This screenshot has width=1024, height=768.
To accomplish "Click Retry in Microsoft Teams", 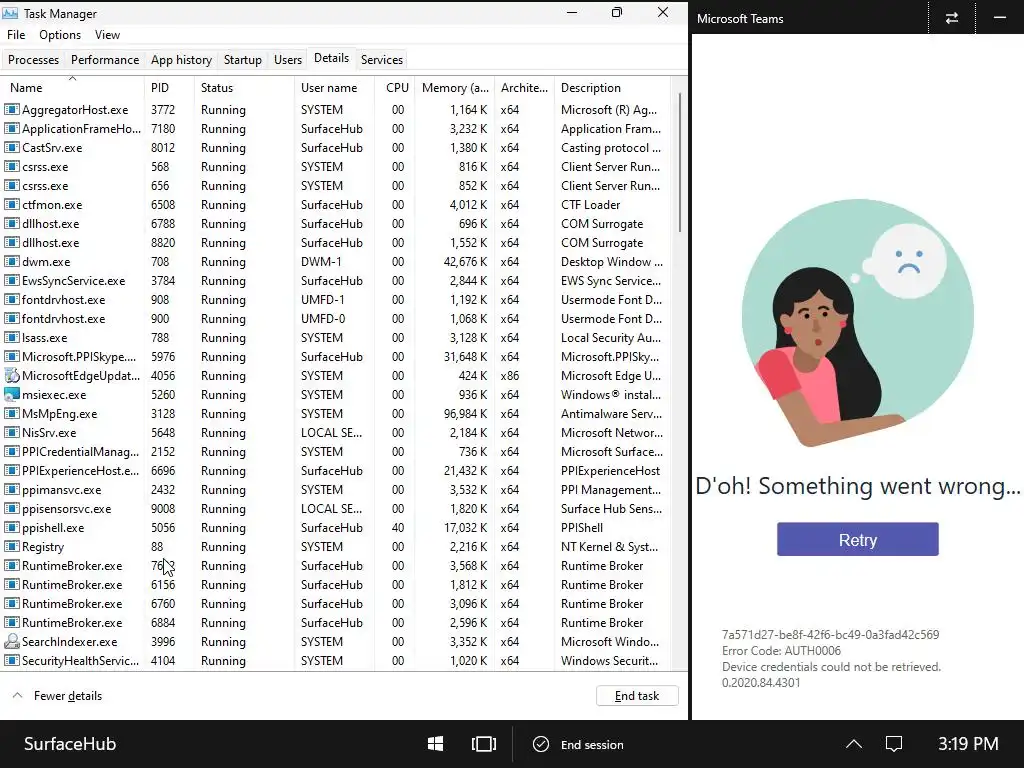I will point(857,539).
